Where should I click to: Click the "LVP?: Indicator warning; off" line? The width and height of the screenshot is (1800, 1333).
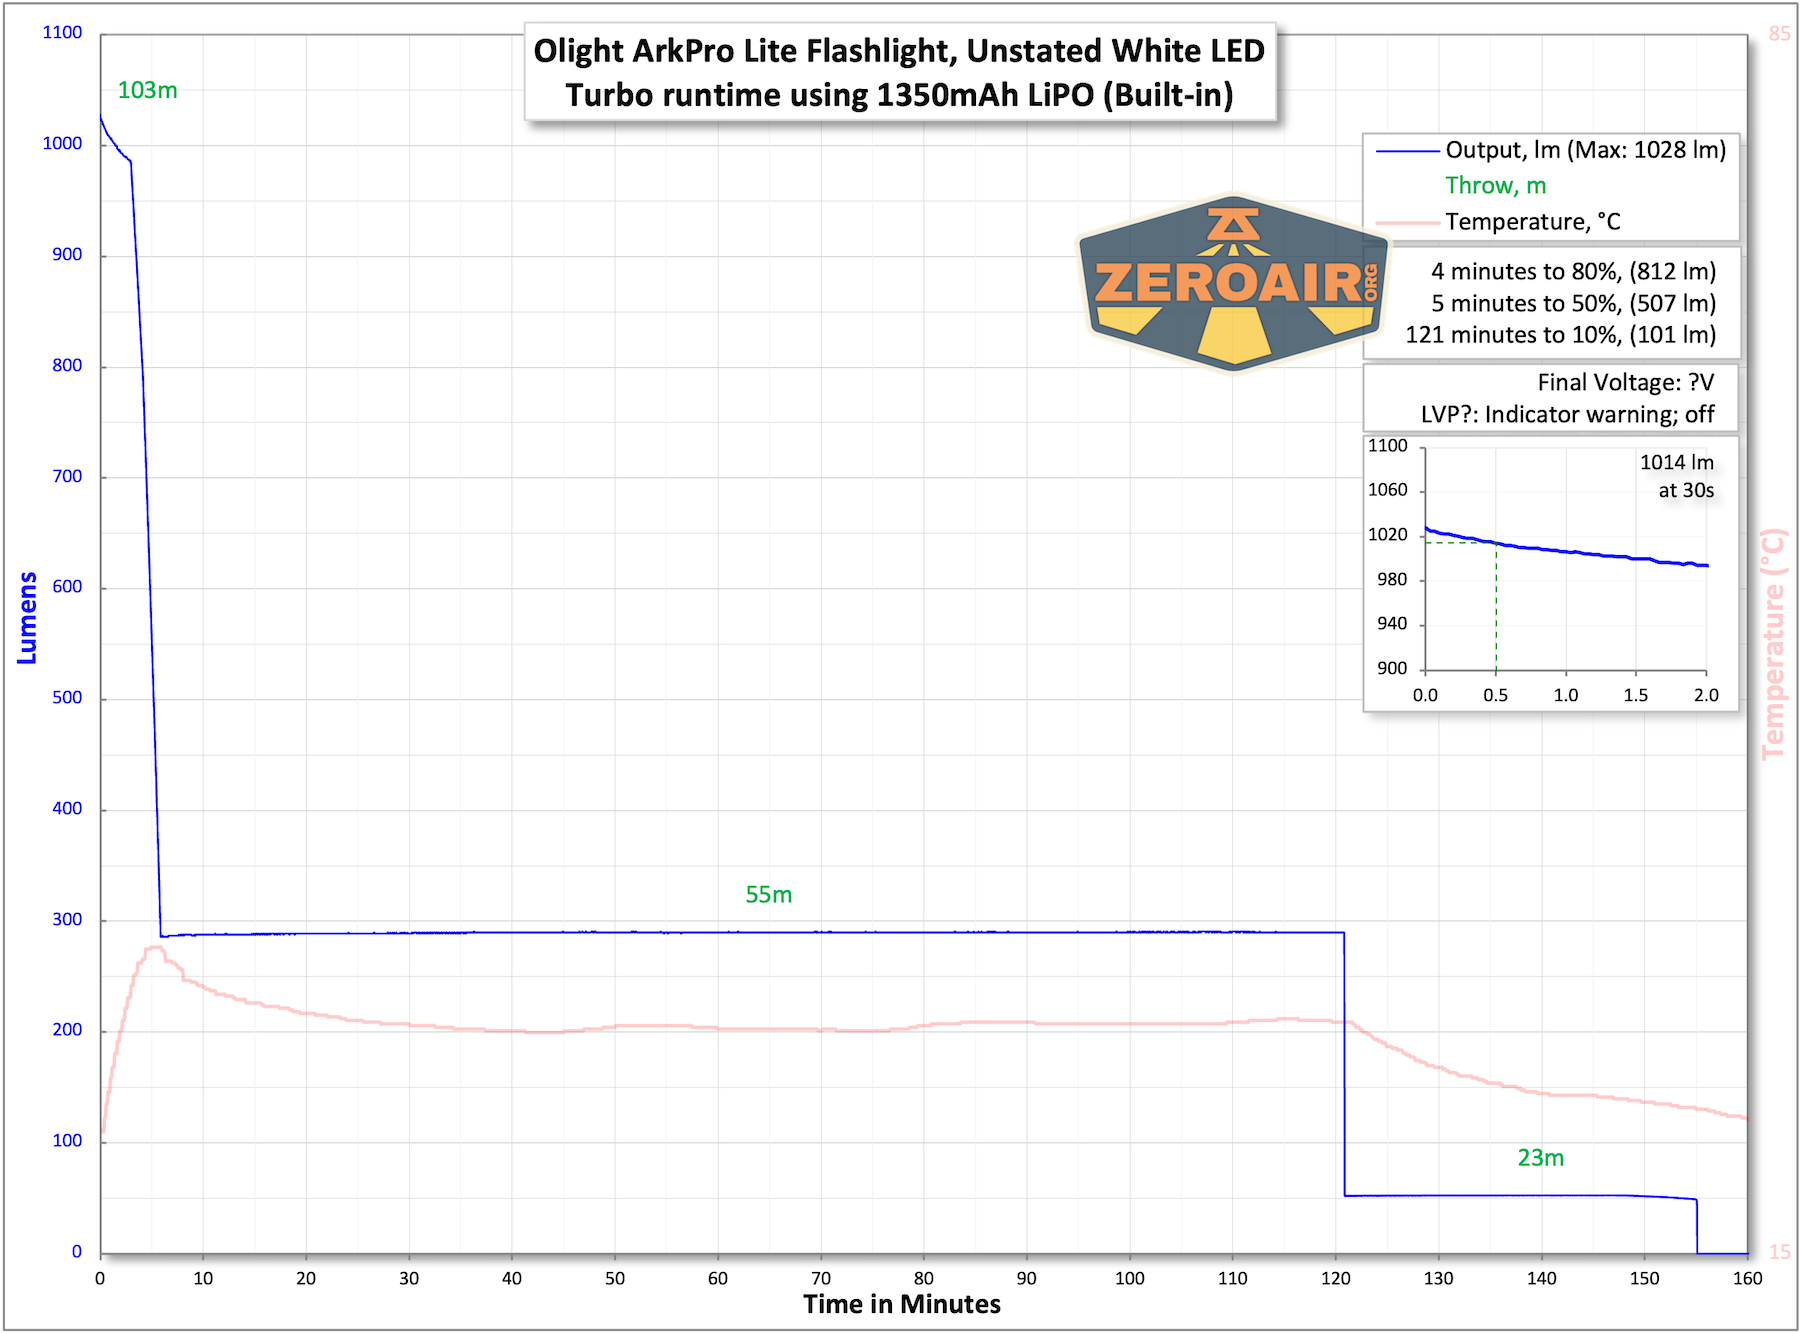[x=1567, y=415]
